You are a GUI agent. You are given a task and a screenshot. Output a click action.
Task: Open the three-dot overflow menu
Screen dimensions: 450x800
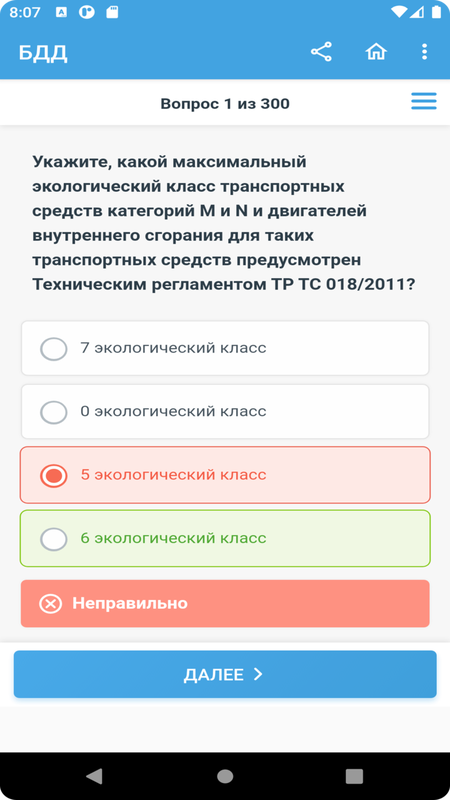424,52
